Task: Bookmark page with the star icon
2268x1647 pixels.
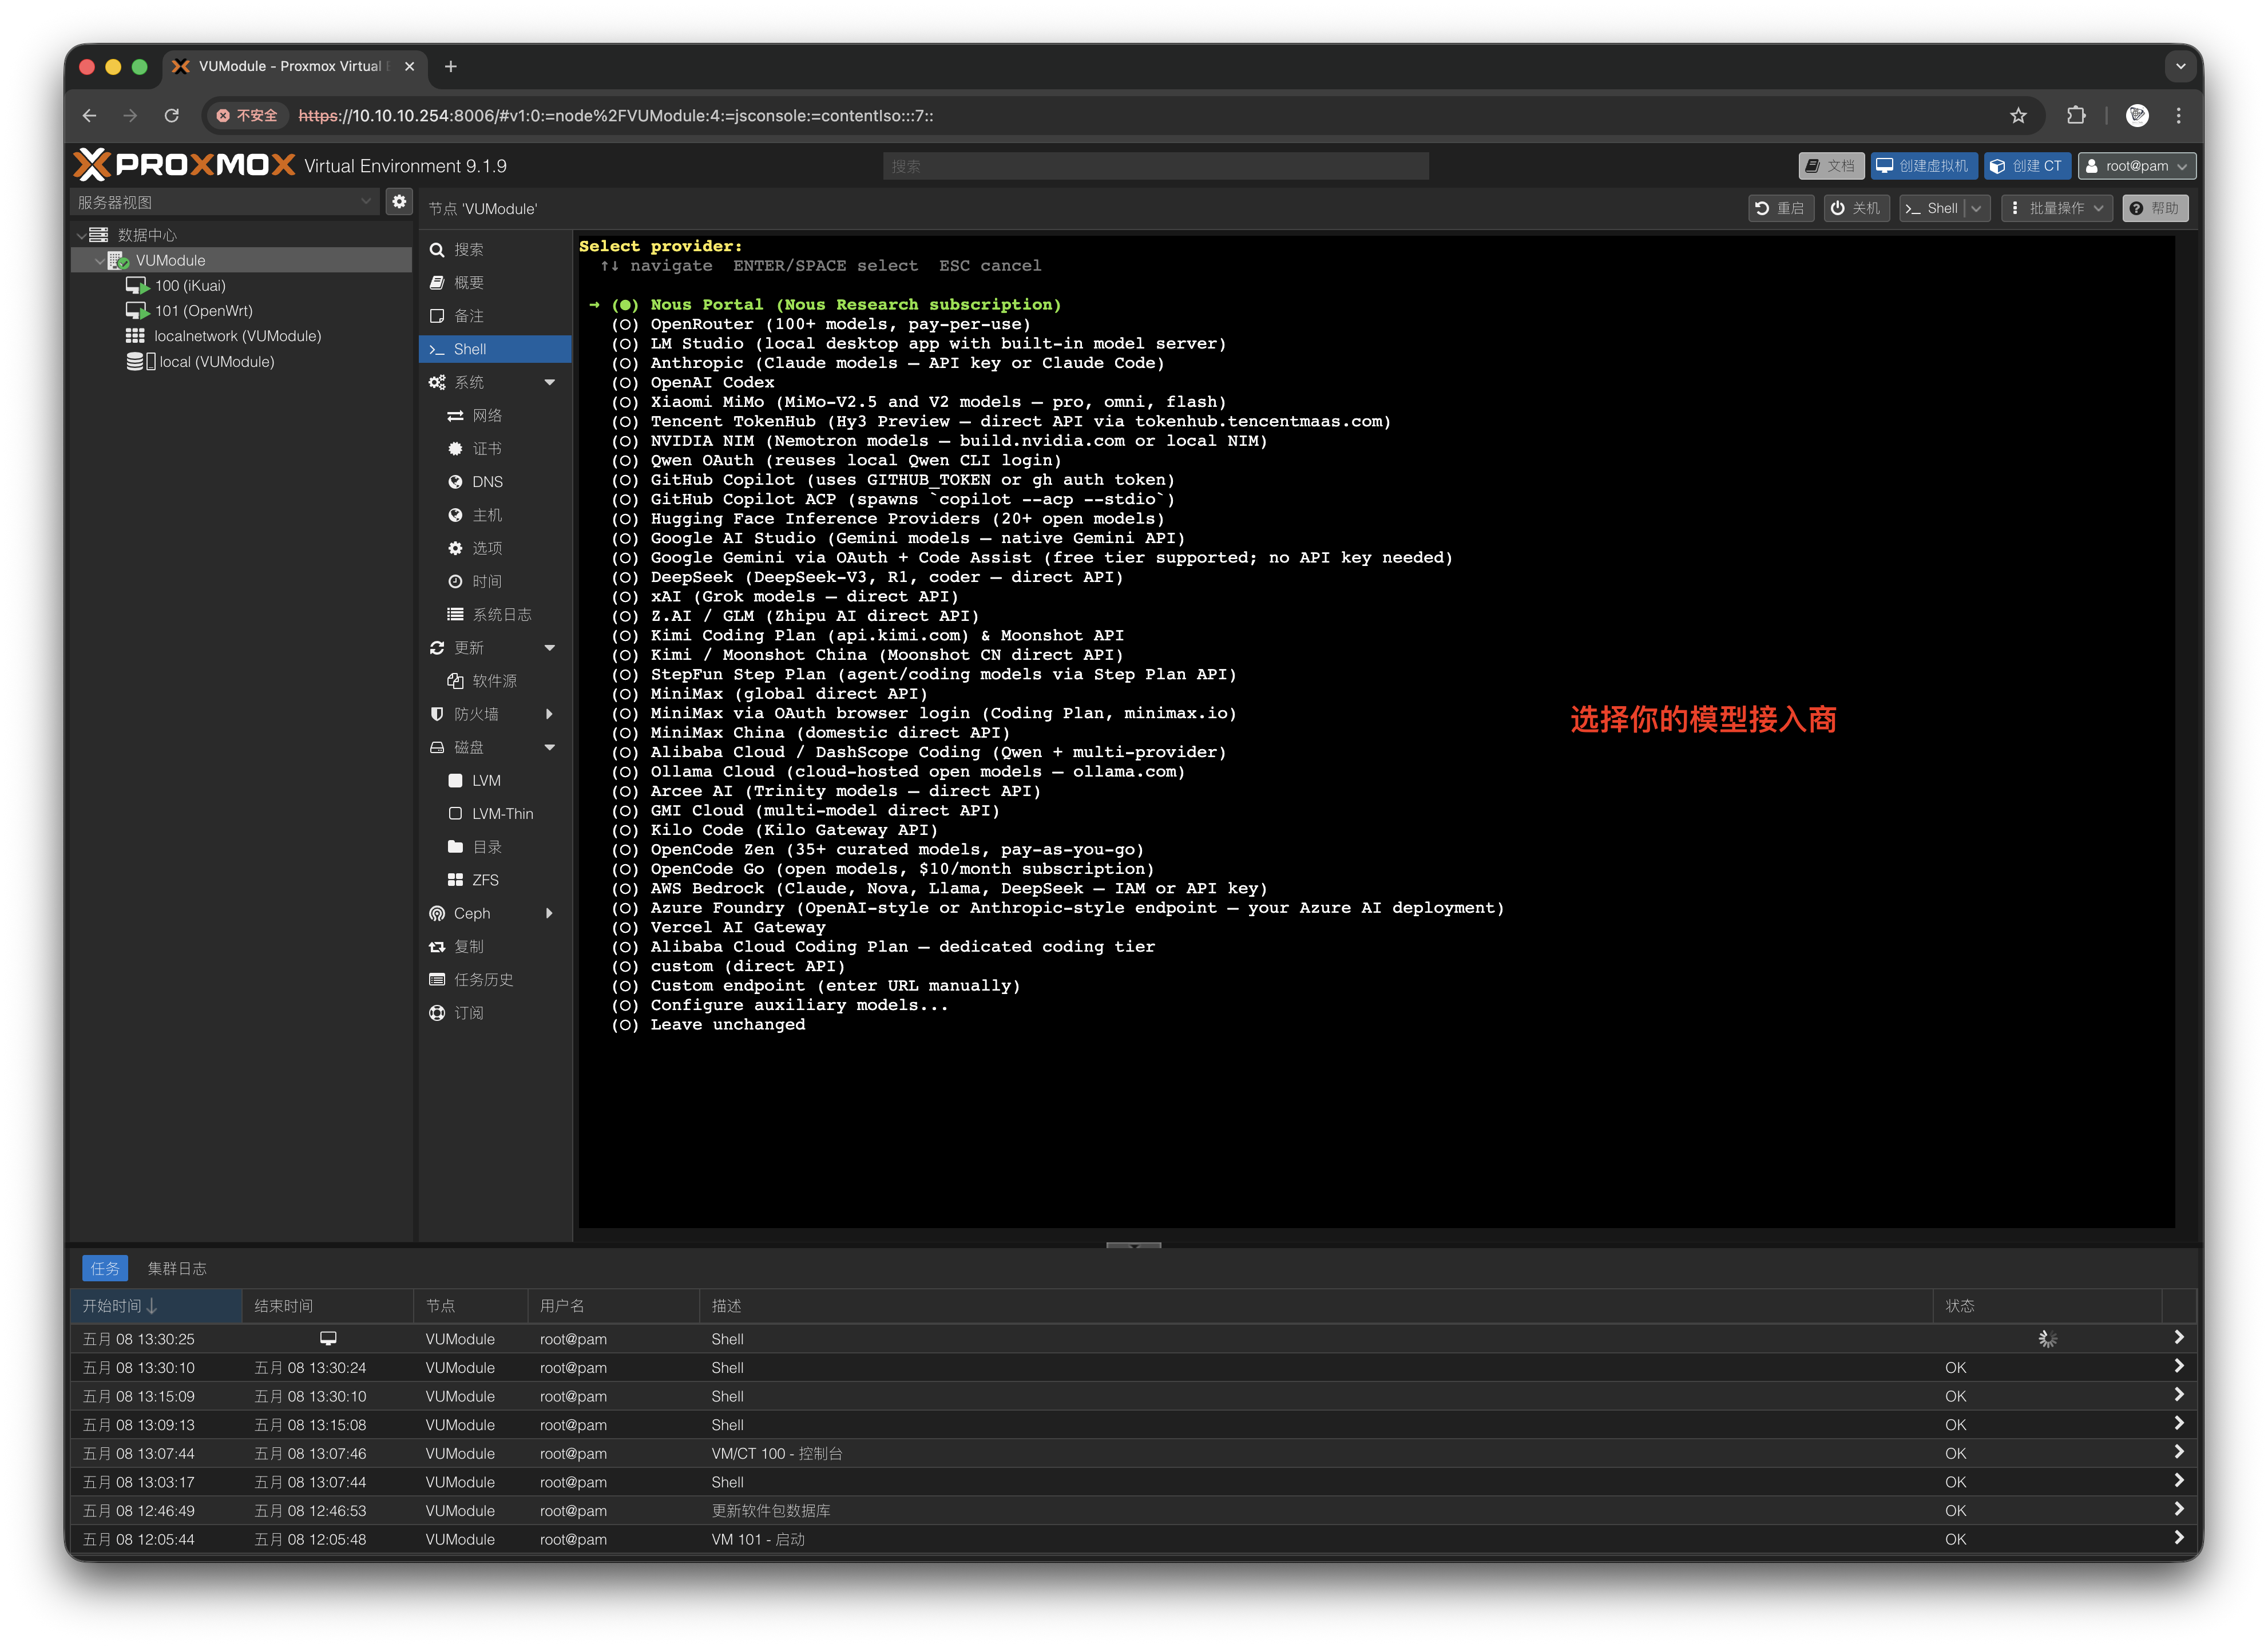Action: [x=2018, y=116]
